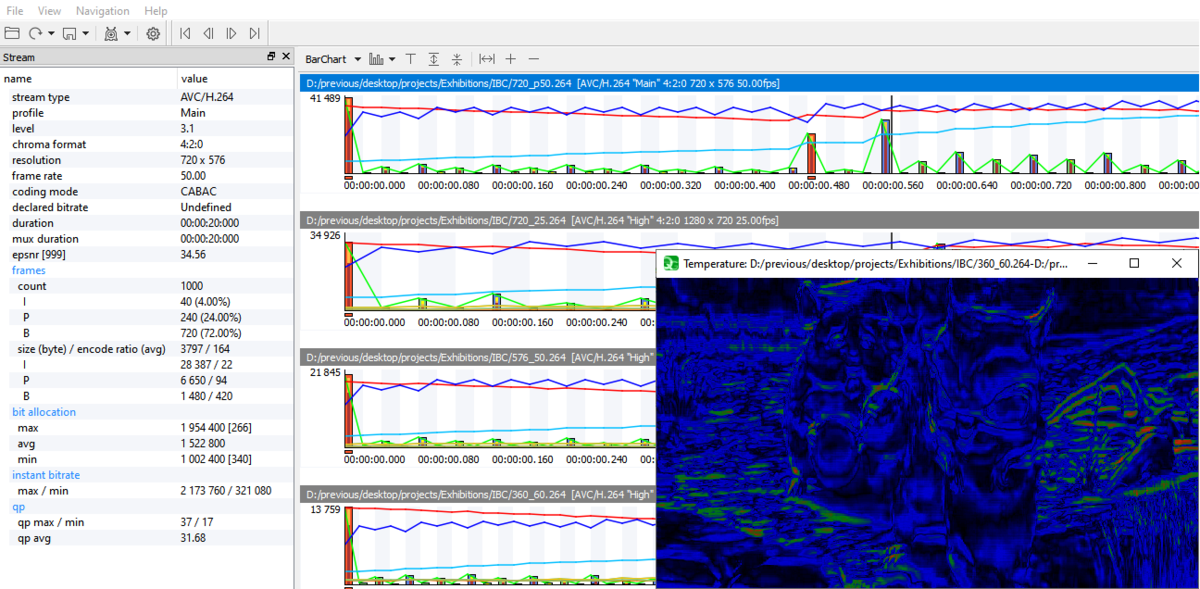This screenshot has height=589, width=1200.
Task: Jump to the first frame
Action: pos(185,33)
